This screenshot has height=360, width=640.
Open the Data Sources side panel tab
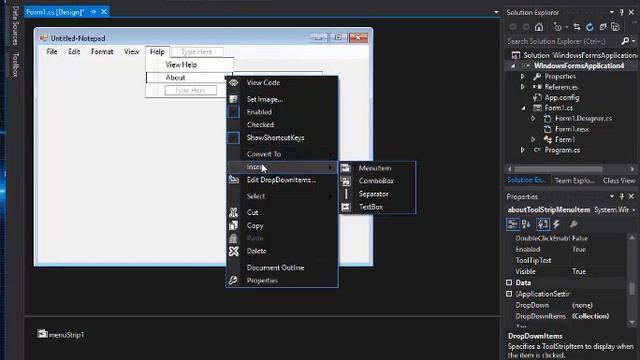(x=15, y=25)
